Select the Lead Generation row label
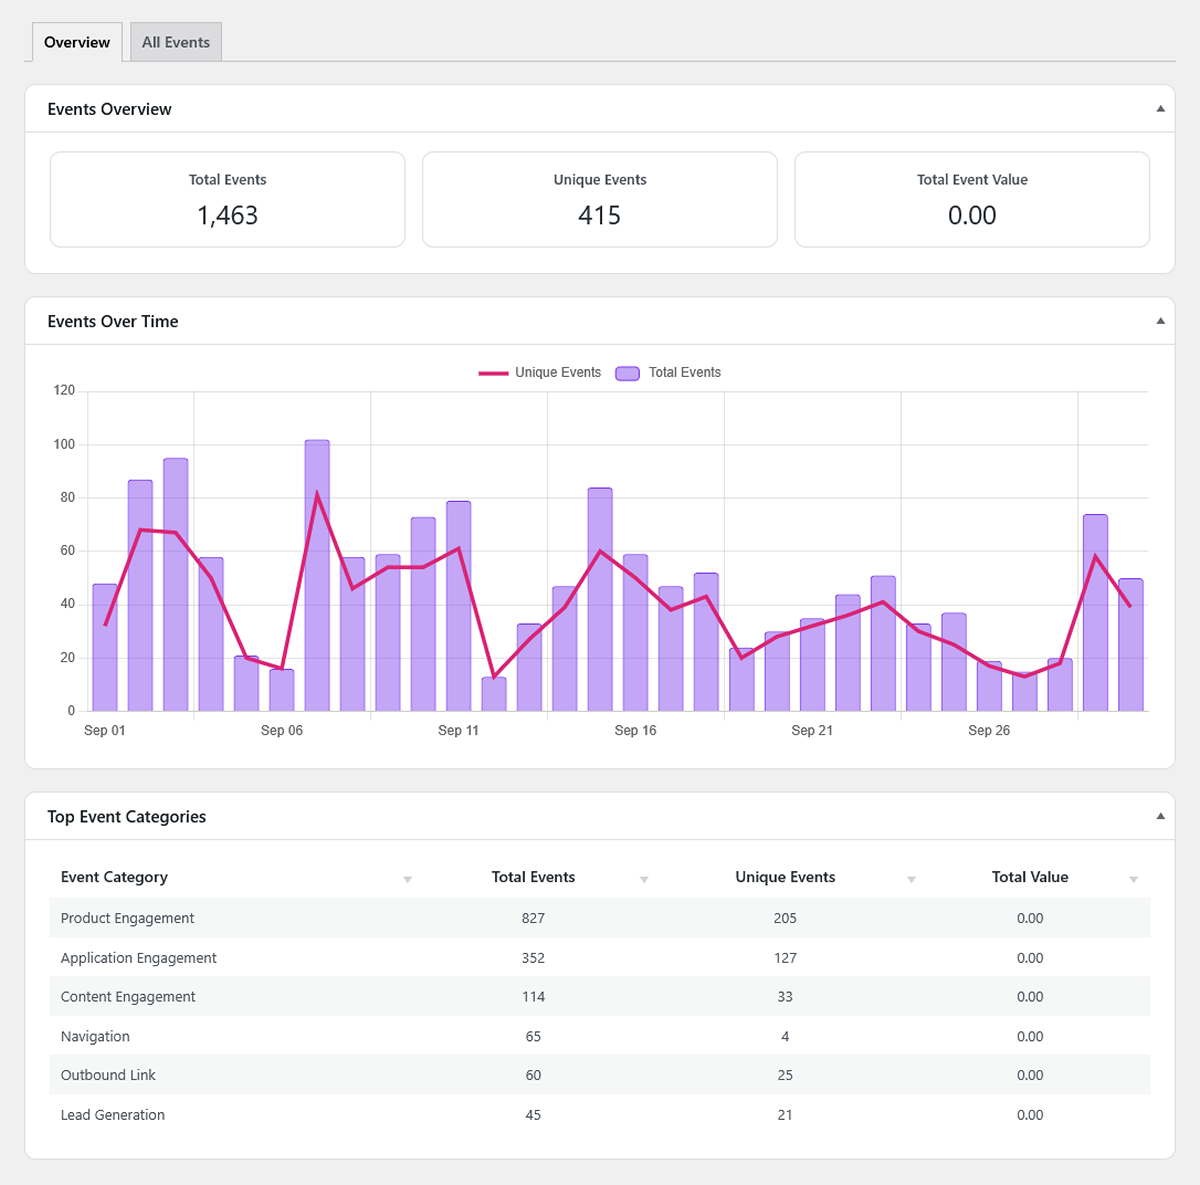The width and height of the screenshot is (1200, 1185). tap(112, 1115)
